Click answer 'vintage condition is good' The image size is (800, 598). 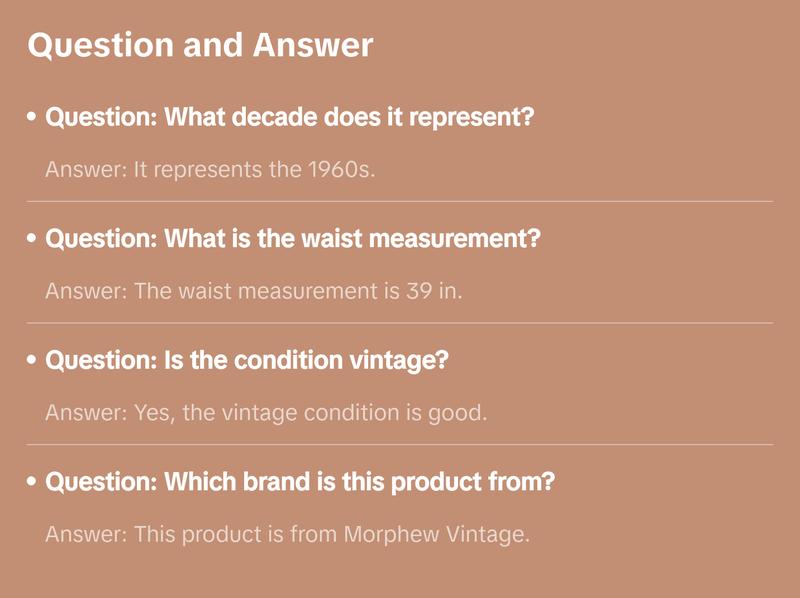(x=266, y=413)
